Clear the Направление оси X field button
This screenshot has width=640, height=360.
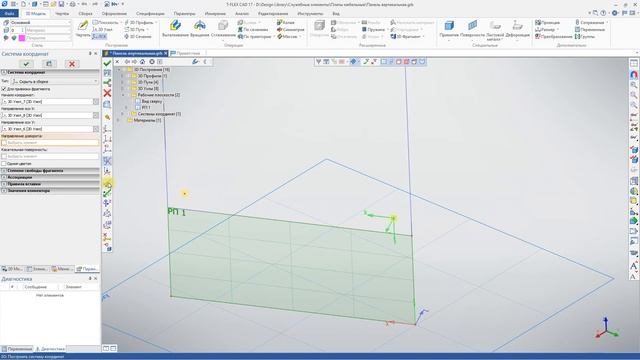(96, 116)
